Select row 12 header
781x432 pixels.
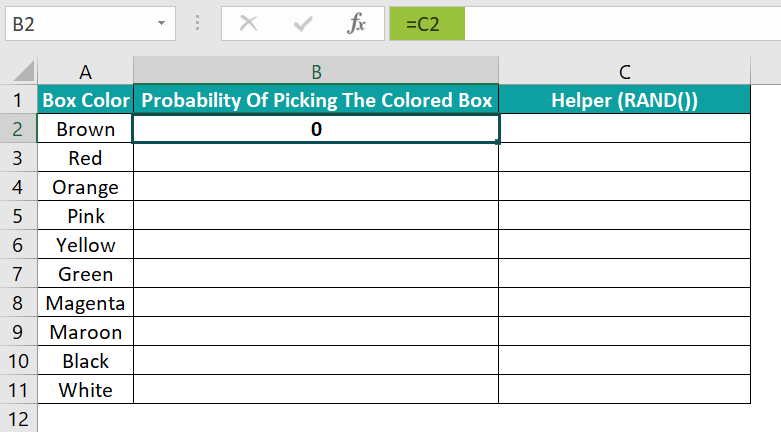(x=18, y=419)
